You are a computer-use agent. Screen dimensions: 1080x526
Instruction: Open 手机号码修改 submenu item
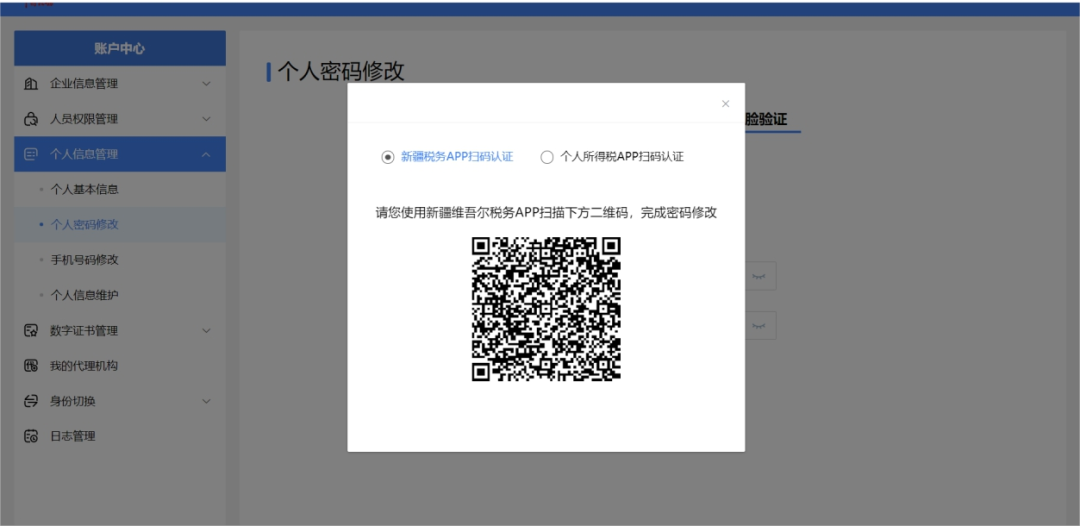point(120,260)
